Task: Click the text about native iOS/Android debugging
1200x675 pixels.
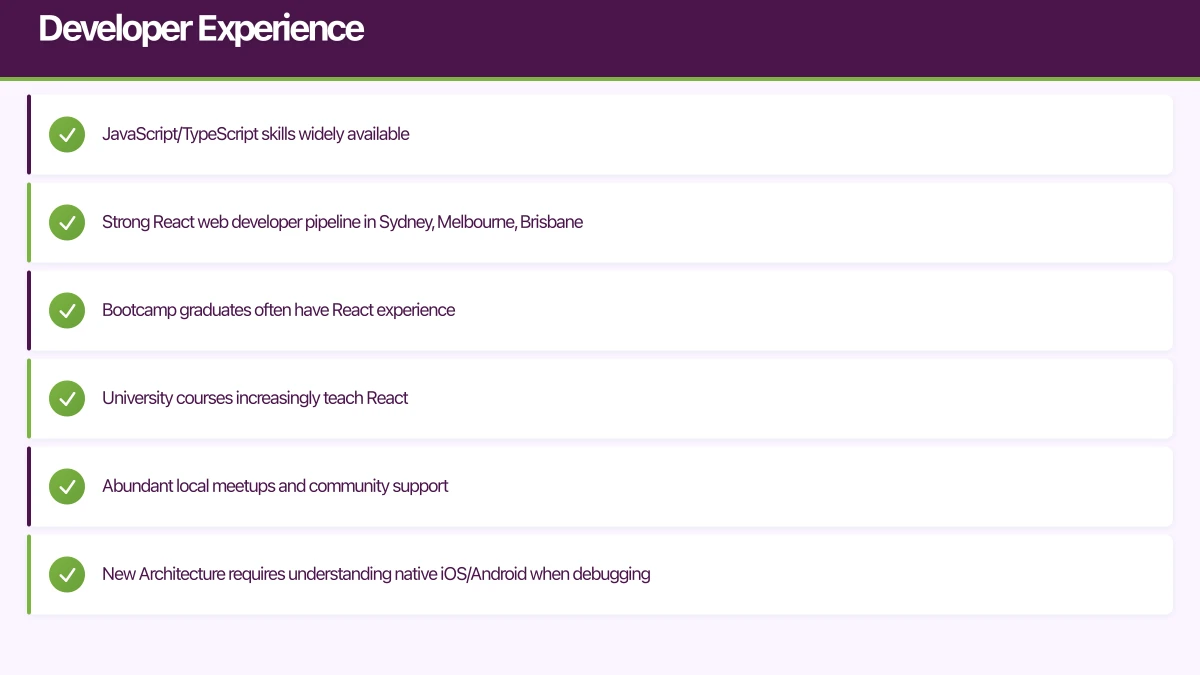Action: pos(376,574)
